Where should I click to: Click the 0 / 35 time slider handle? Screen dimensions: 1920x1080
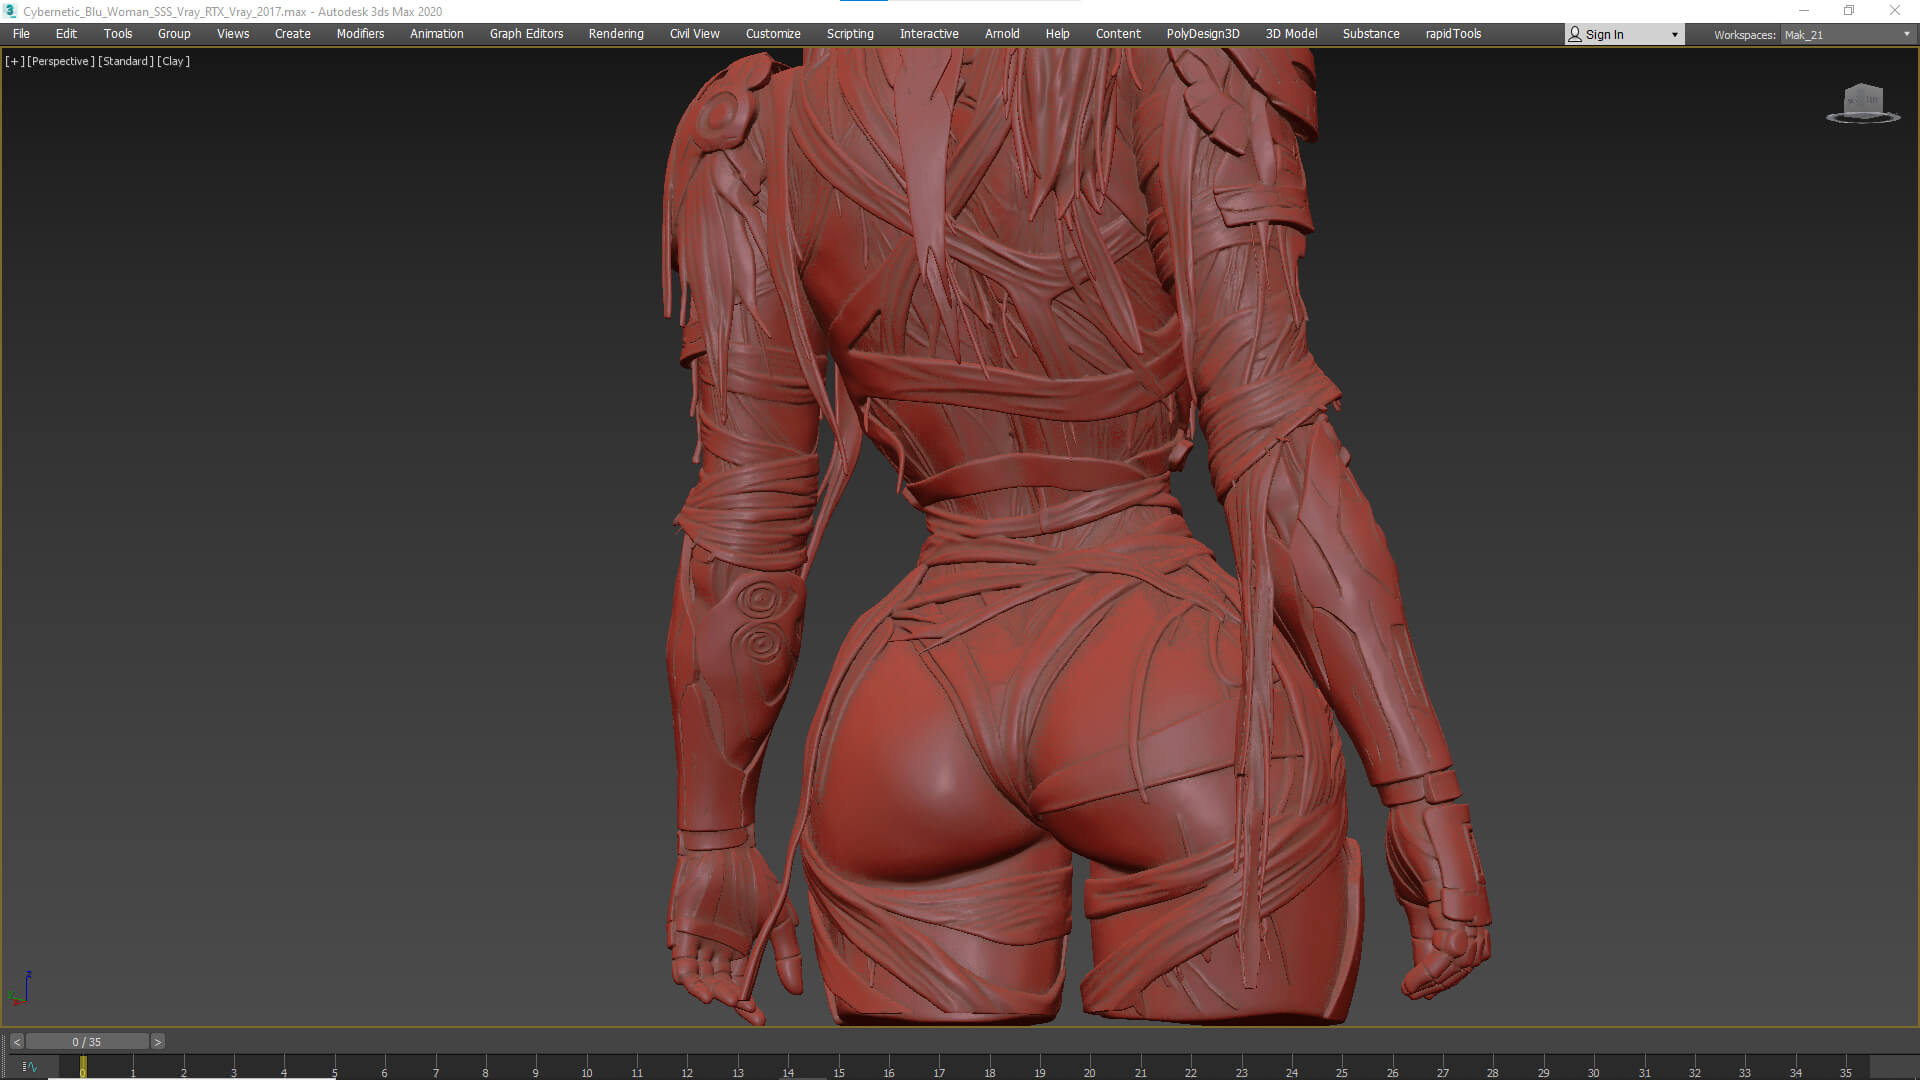(x=87, y=1042)
